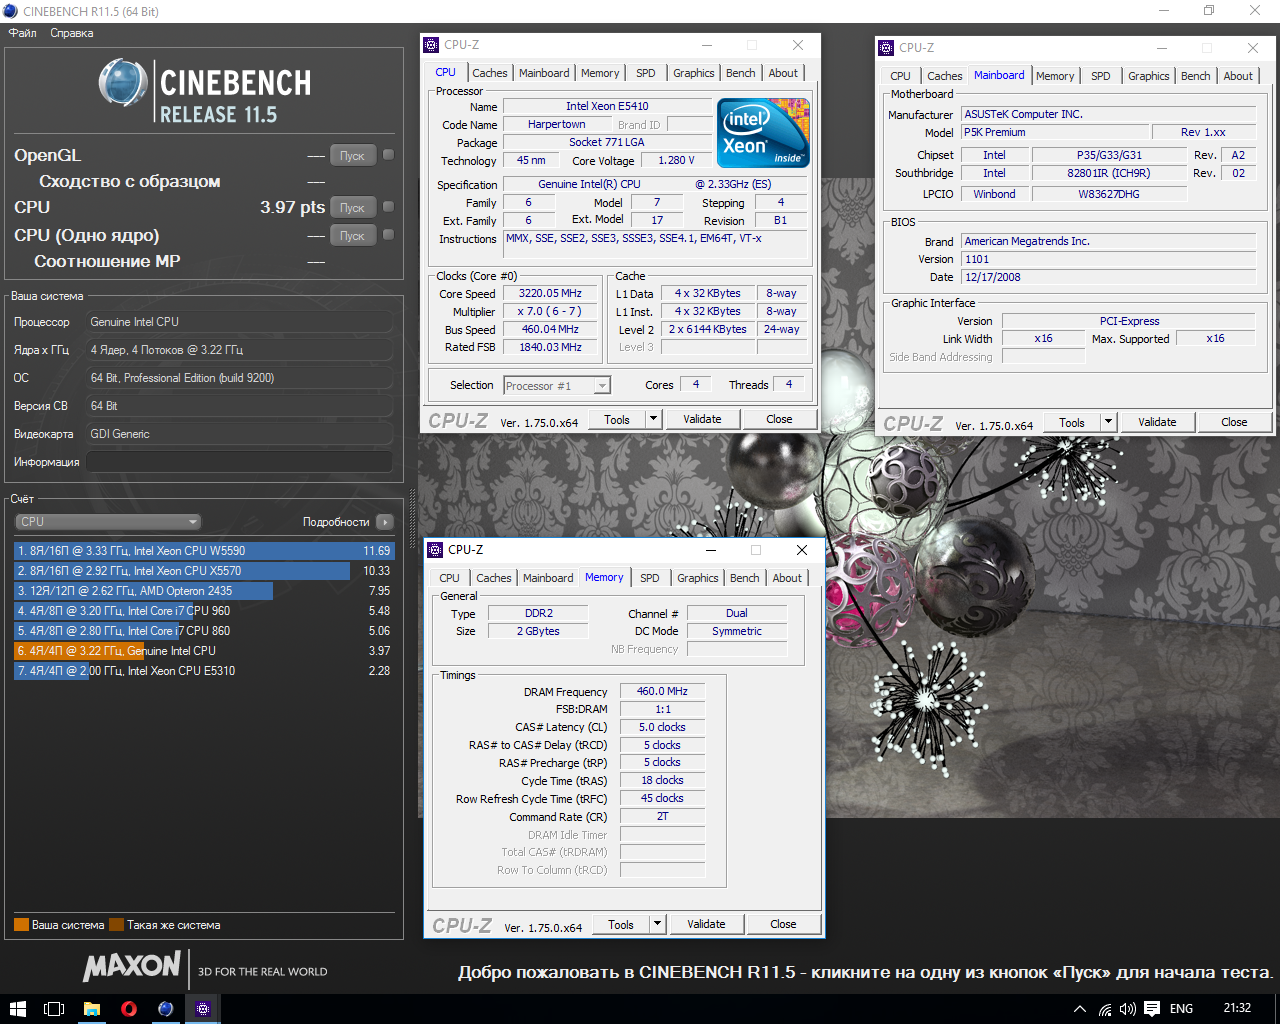Image resolution: width=1280 pixels, height=1024 pixels.
Task: Select Genuine Intel CPU ranking bar
Action: point(204,651)
